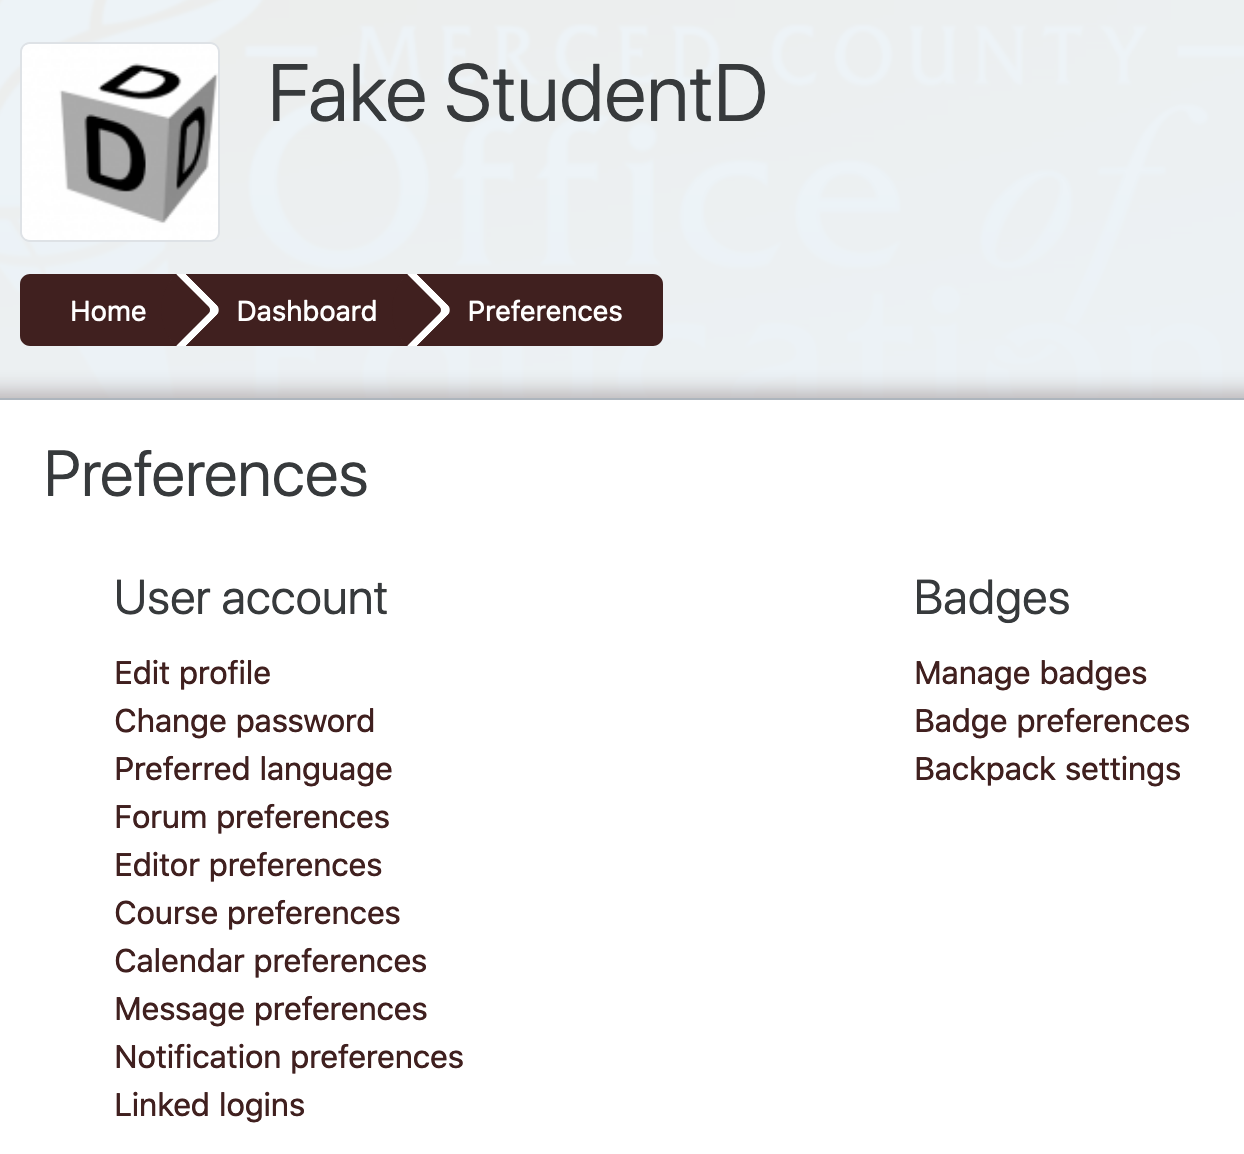
Task: View Message preferences
Action: coord(271,1009)
